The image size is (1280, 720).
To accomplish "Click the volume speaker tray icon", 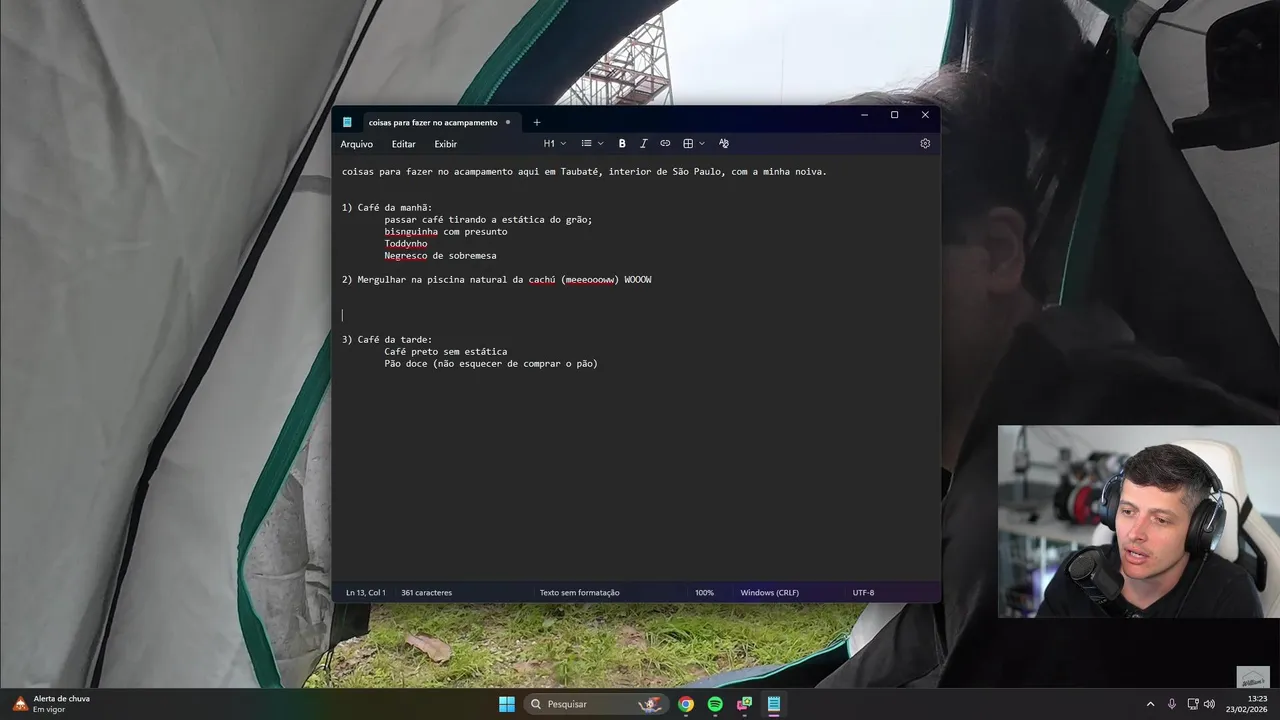I will 1209,704.
